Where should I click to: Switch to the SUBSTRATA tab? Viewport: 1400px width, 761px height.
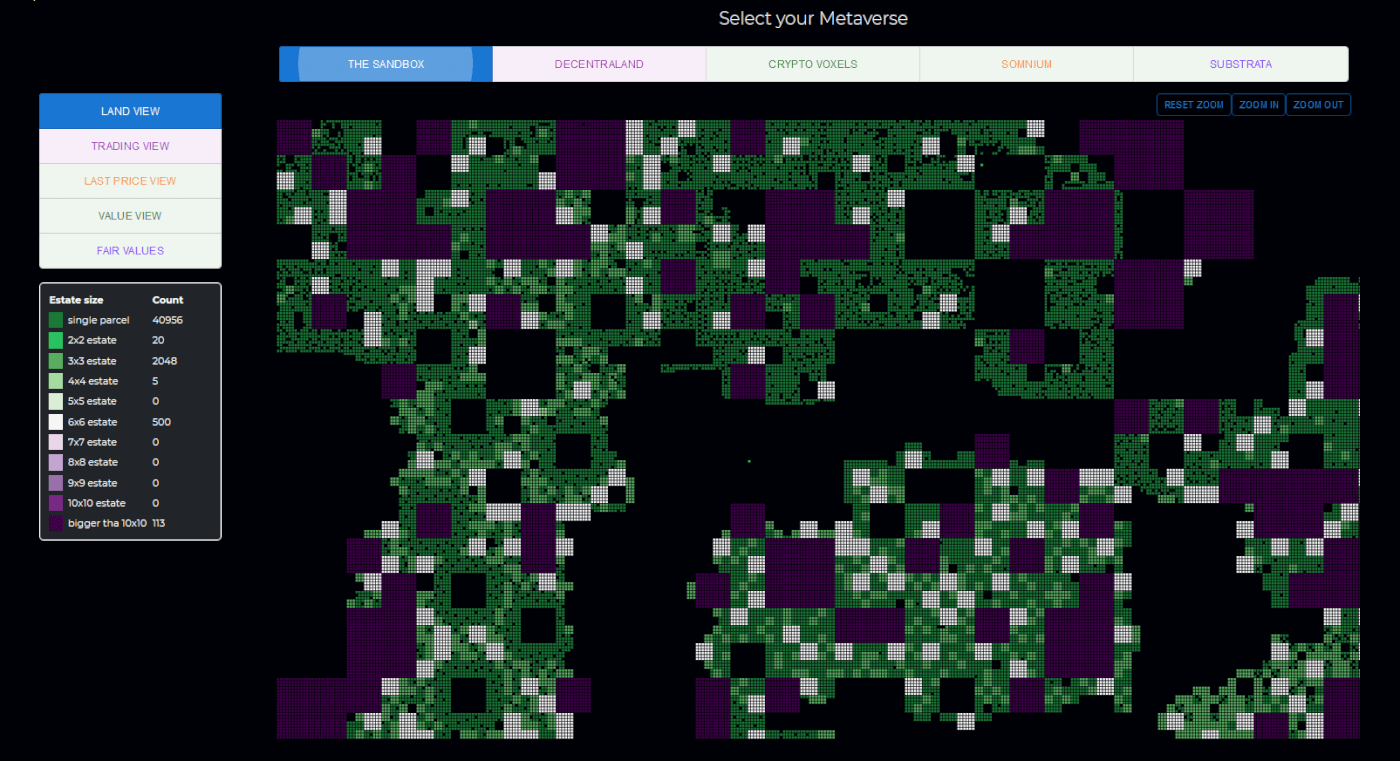pyautogui.click(x=1240, y=63)
